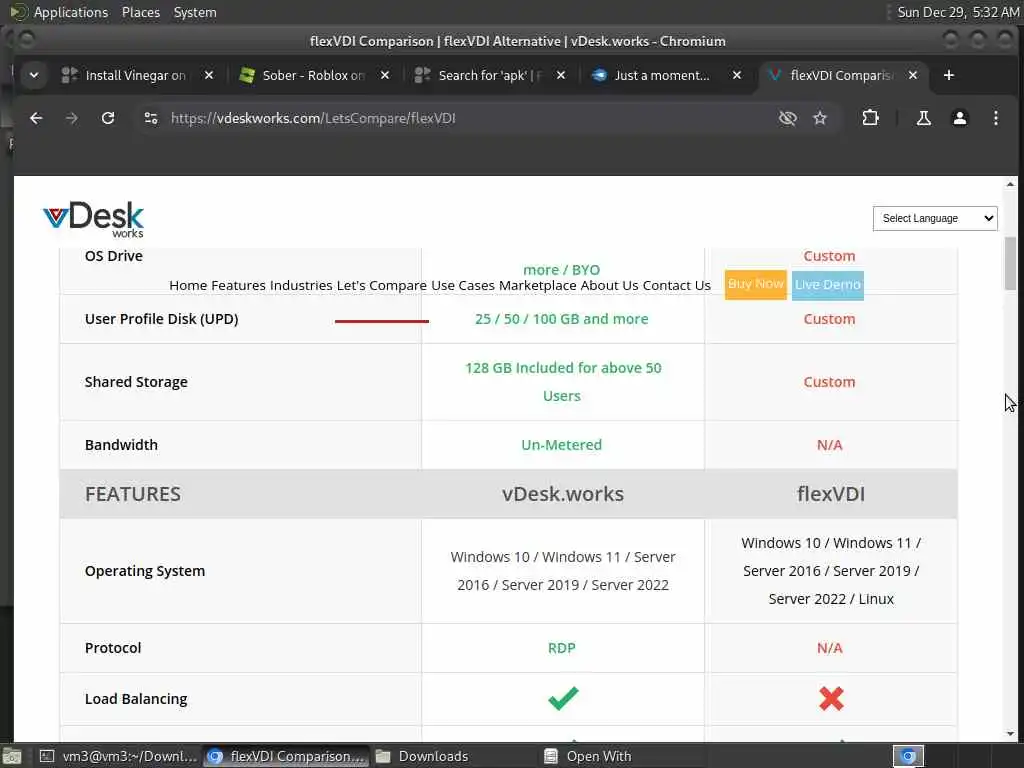The height and width of the screenshot is (768, 1024).
Task: Click the Un-Metered bandwidth value
Action: (562, 445)
